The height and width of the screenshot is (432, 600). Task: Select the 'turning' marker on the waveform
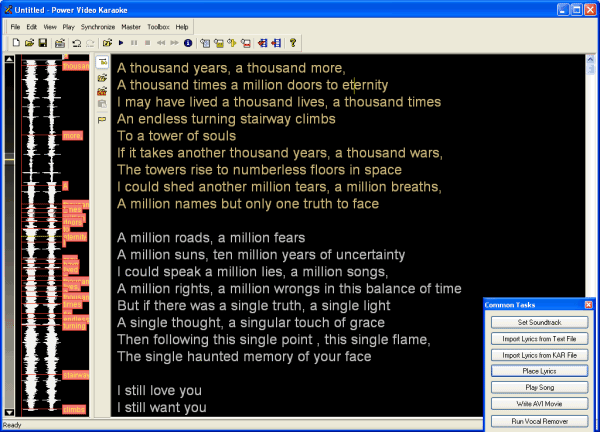(x=75, y=326)
